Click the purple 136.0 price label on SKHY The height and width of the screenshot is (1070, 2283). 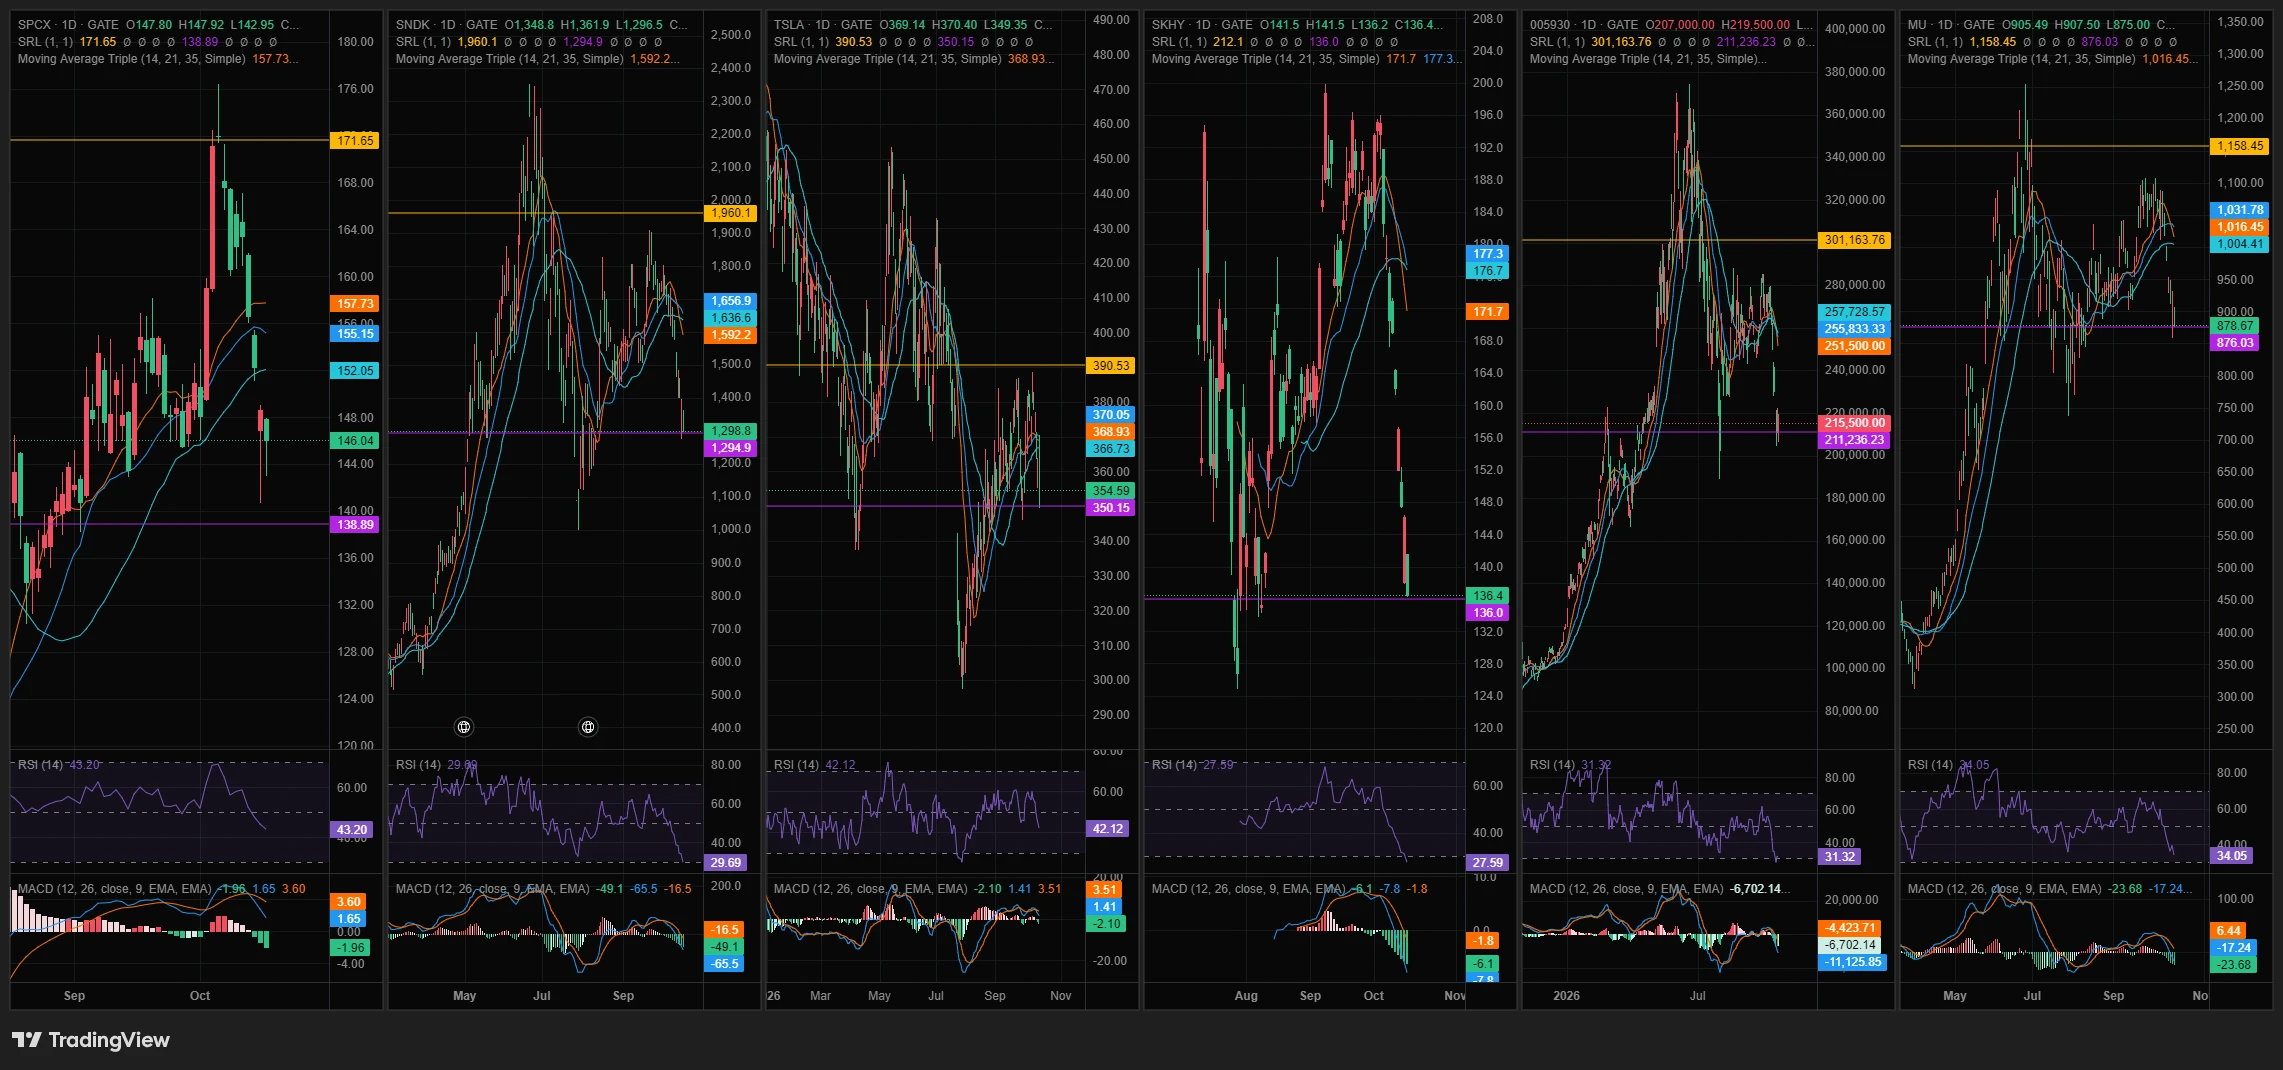[x=1487, y=613]
